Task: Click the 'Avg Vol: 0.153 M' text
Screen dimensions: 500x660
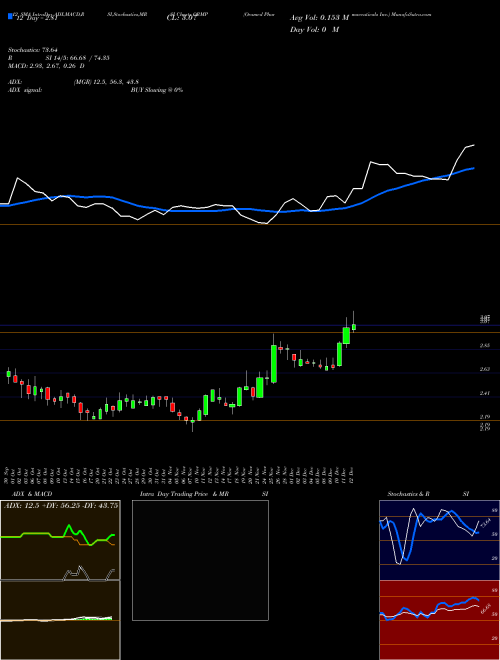Action: [x=319, y=18]
